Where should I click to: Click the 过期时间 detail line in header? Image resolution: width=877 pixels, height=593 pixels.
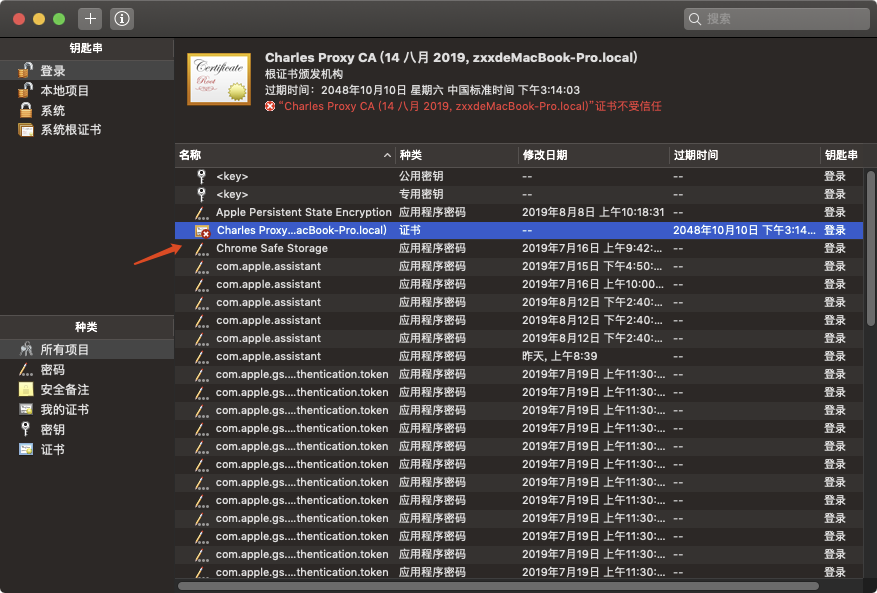tap(422, 90)
